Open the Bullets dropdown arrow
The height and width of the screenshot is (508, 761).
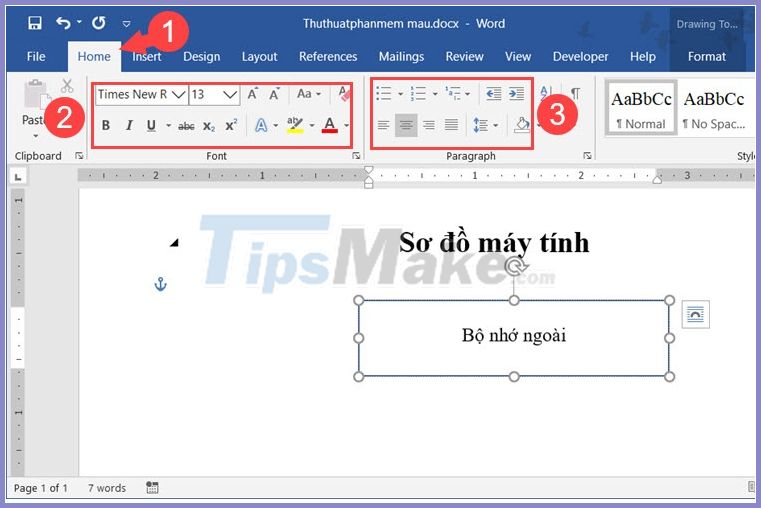400,94
